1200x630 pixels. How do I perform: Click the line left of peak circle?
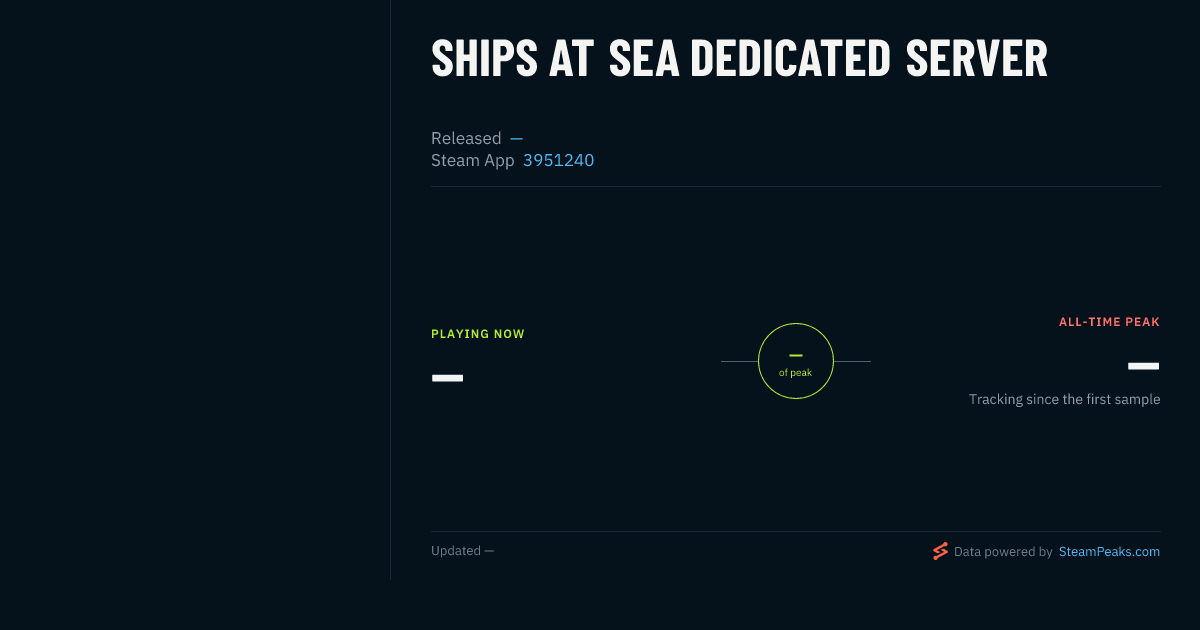tap(739, 361)
